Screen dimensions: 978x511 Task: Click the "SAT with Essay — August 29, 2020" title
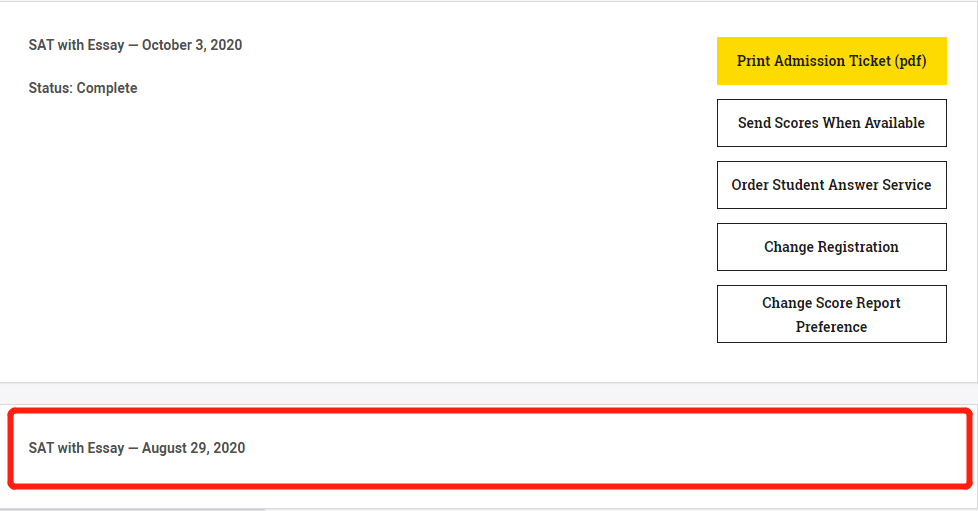(137, 448)
